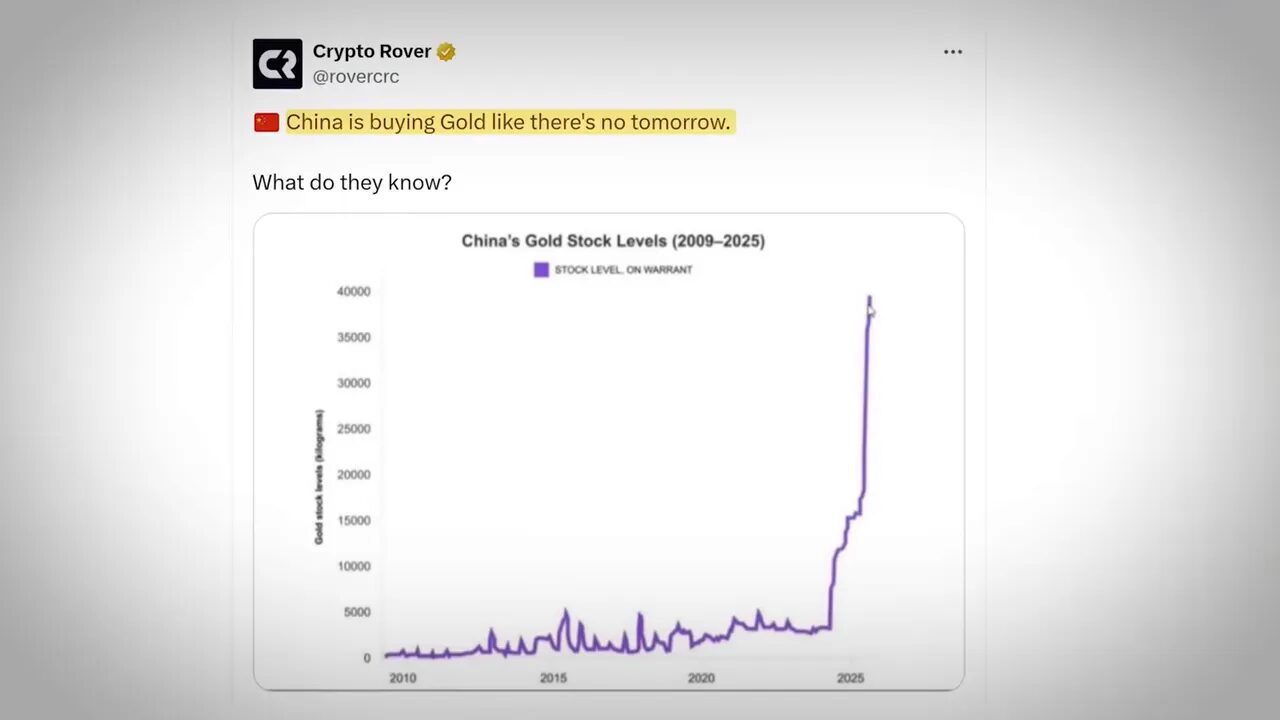Screen dimensions: 1280x720
Task: Click the rotated y-axis title "Gold stock levels (kilograms)"
Action: click(319, 477)
